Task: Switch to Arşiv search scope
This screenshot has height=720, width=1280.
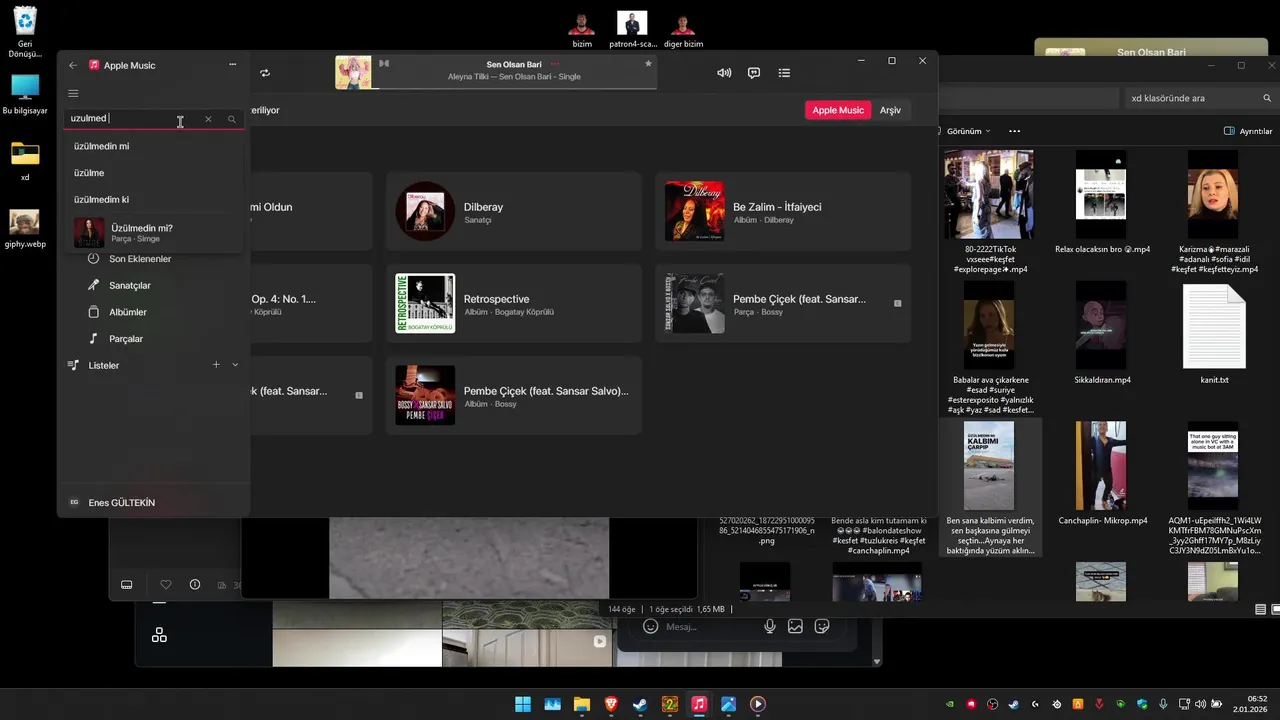Action: click(x=890, y=110)
